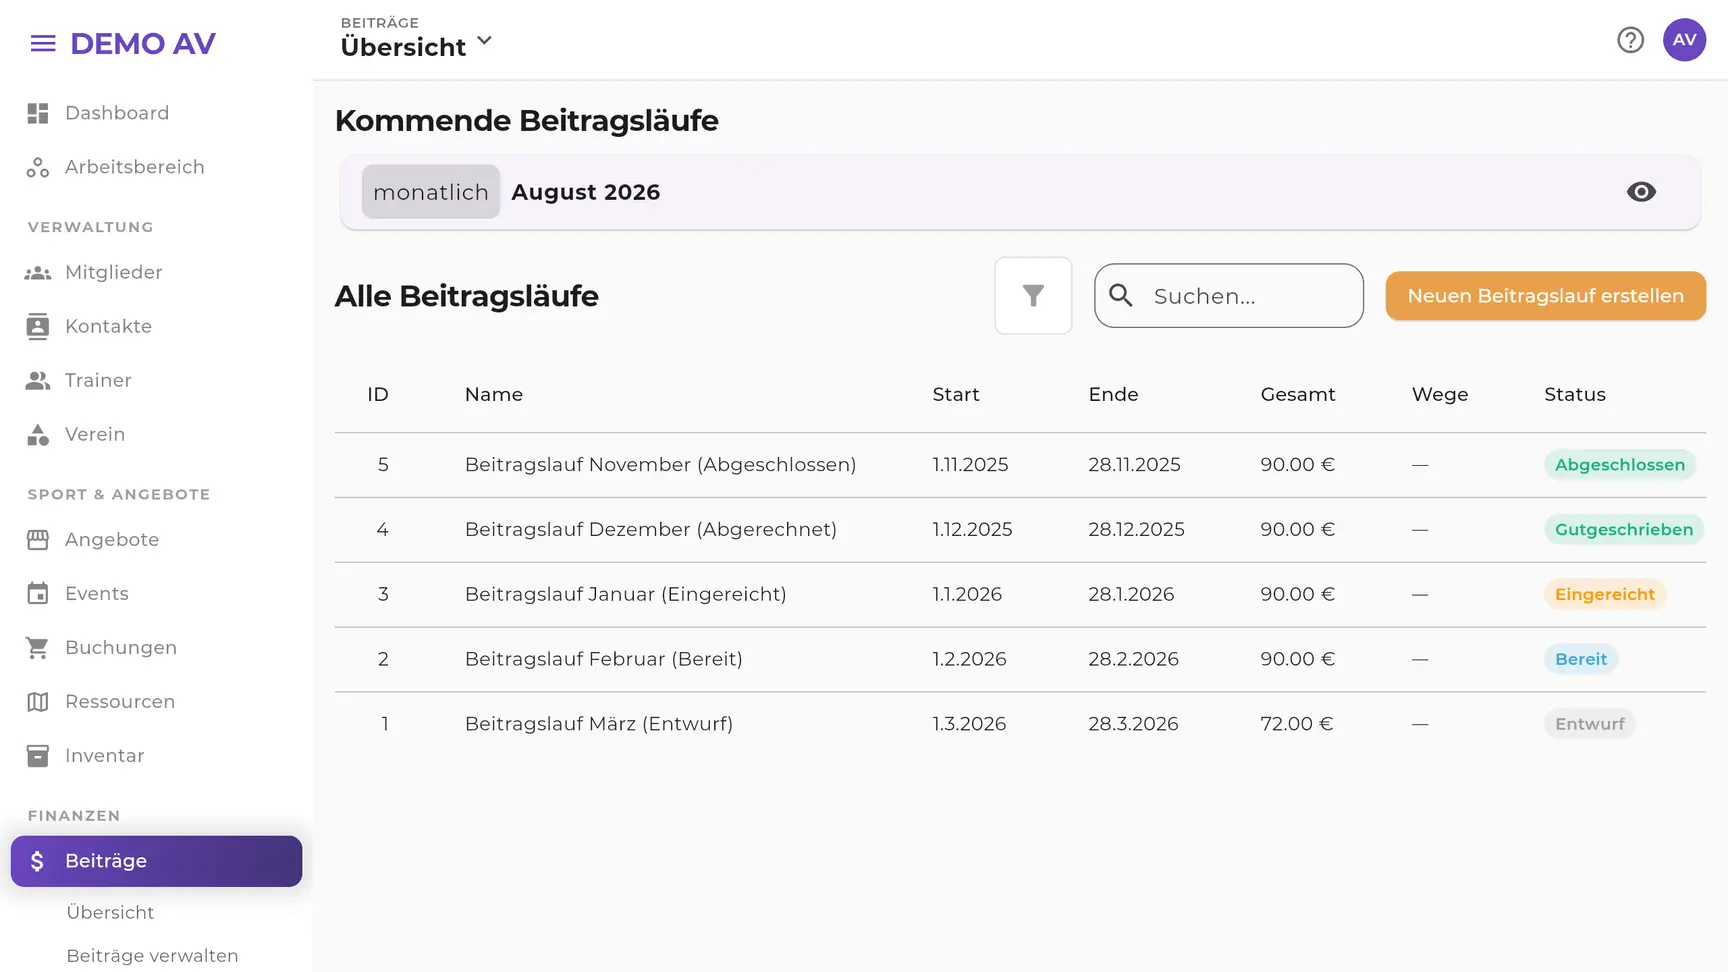Click the Ressourcen map icon
Image resolution: width=1728 pixels, height=972 pixels.
click(38, 701)
